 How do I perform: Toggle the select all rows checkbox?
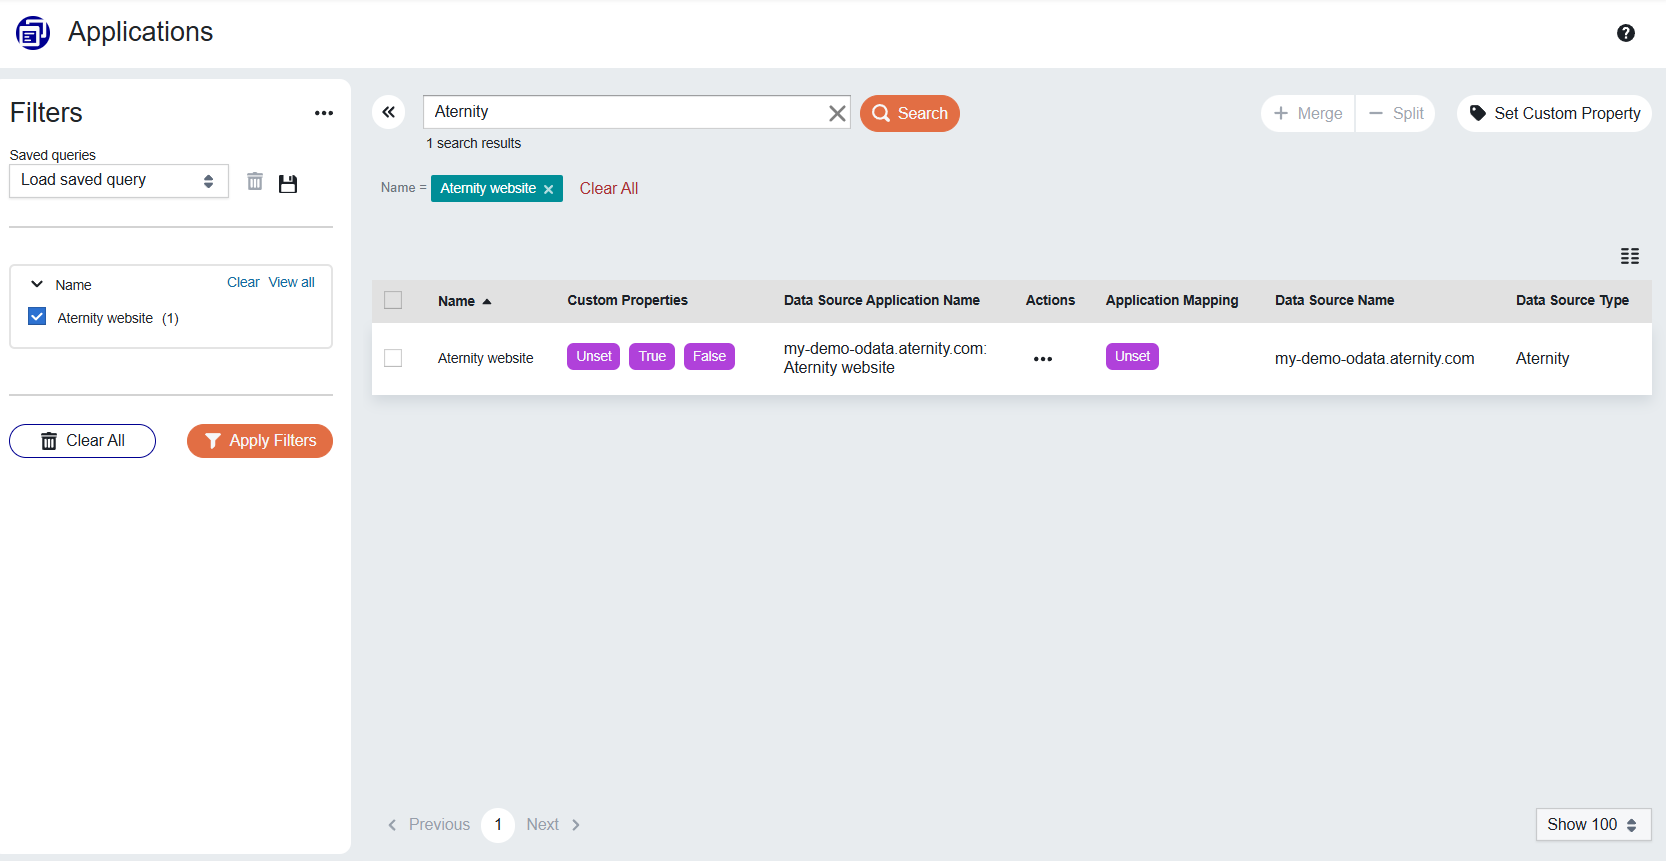pos(393,300)
